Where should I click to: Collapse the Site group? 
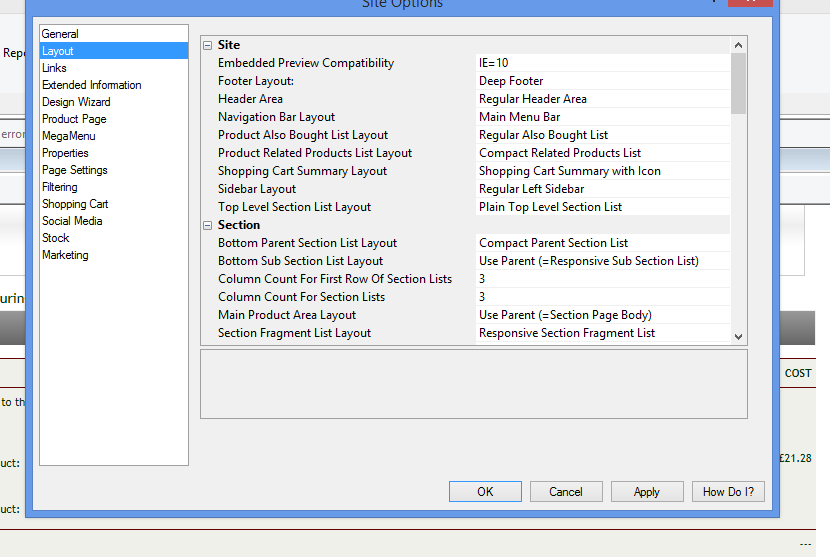coord(208,45)
